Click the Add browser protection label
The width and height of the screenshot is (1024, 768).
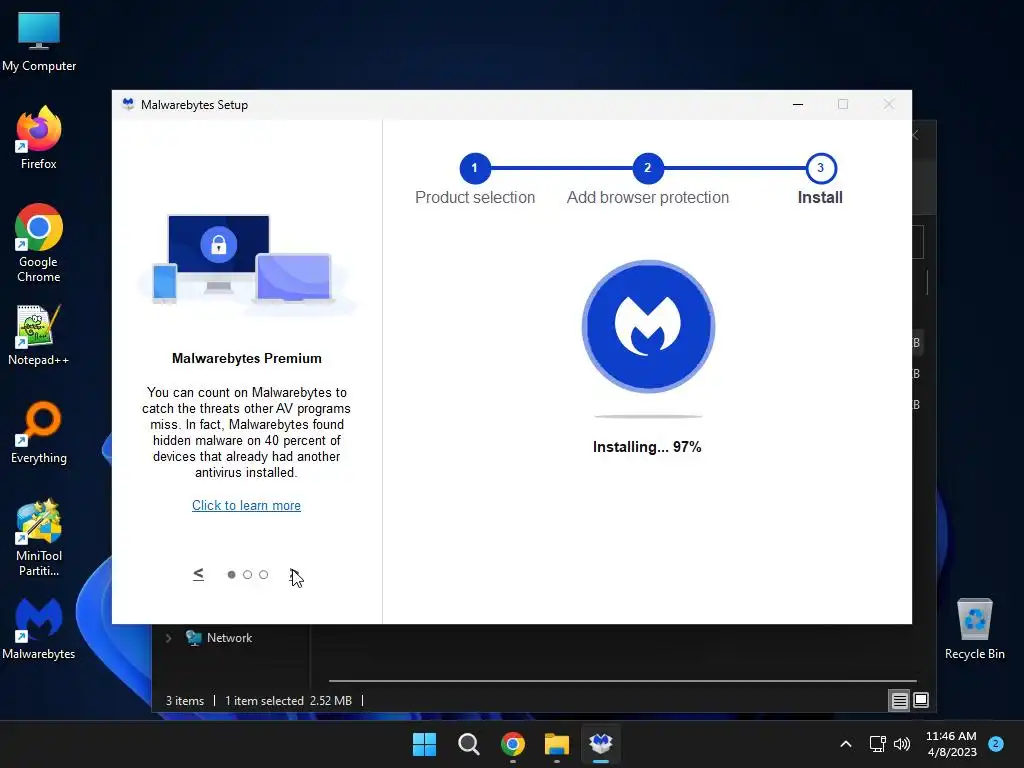click(648, 197)
